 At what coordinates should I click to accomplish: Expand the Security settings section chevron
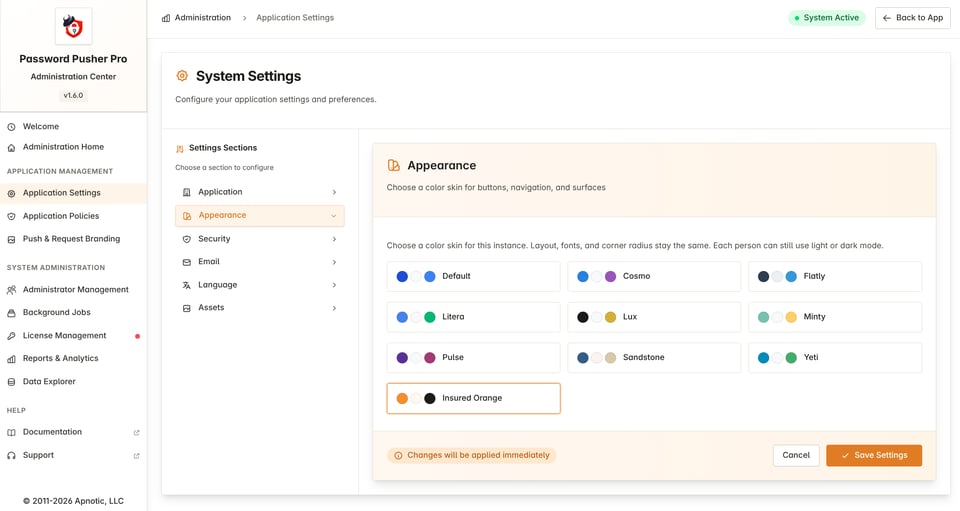pos(334,239)
